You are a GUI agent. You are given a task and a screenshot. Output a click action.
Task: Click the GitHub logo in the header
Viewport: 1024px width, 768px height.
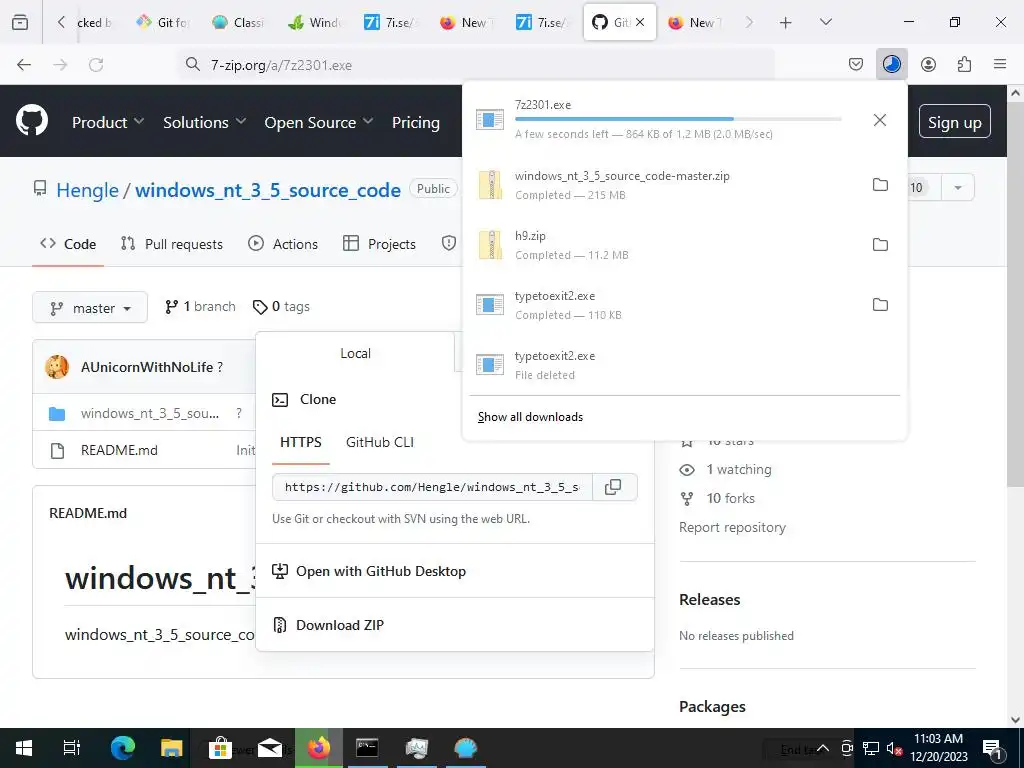pyautogui.click(x=32, y=121)
